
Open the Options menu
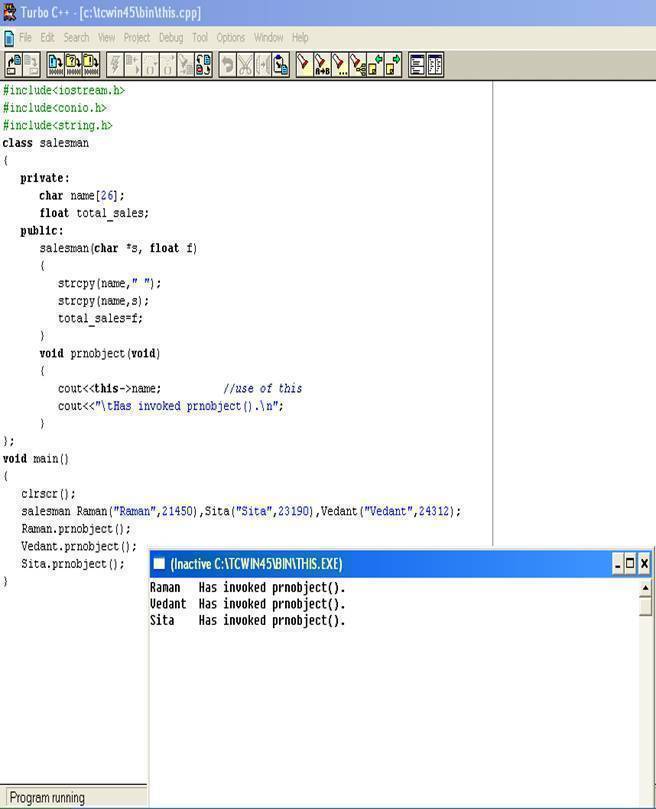point(231,38)
